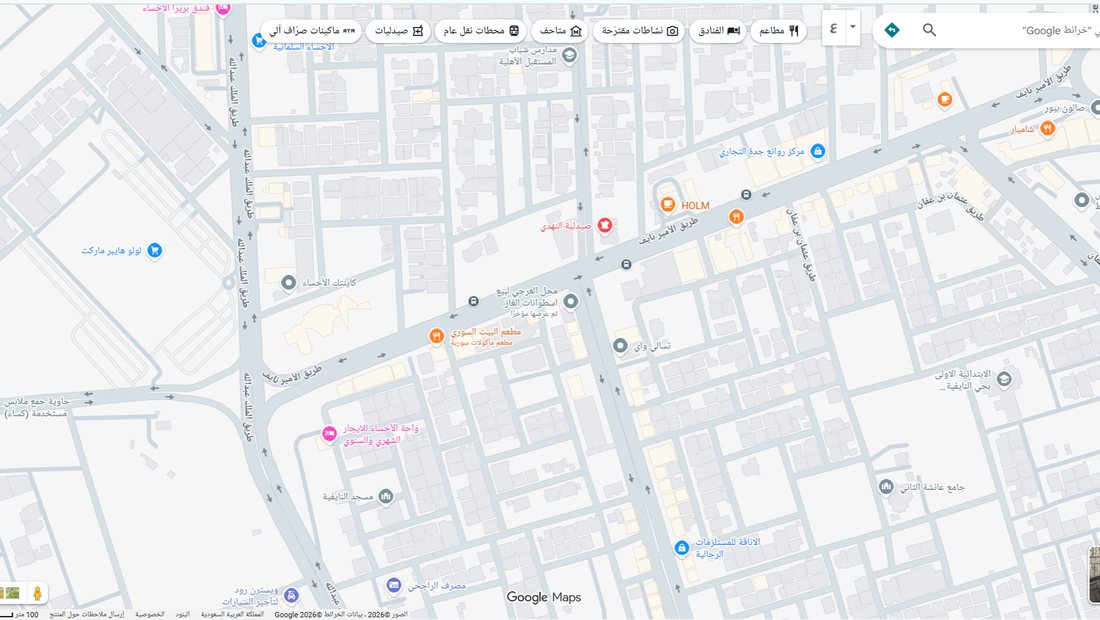Click the magnifying glass search icon
This screenshot has height=620, width=1100.
tap(929, 30)
